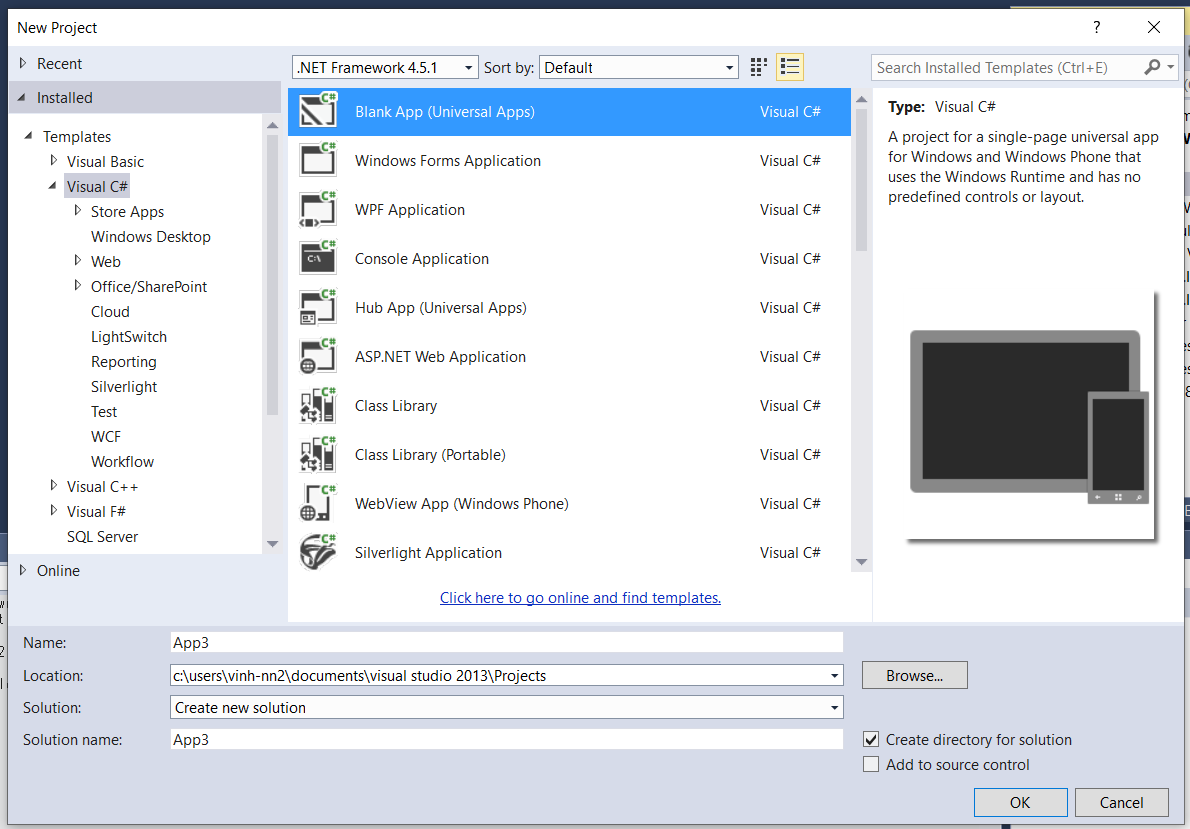Open the Sort by dropdown

(x=728, y=66)
